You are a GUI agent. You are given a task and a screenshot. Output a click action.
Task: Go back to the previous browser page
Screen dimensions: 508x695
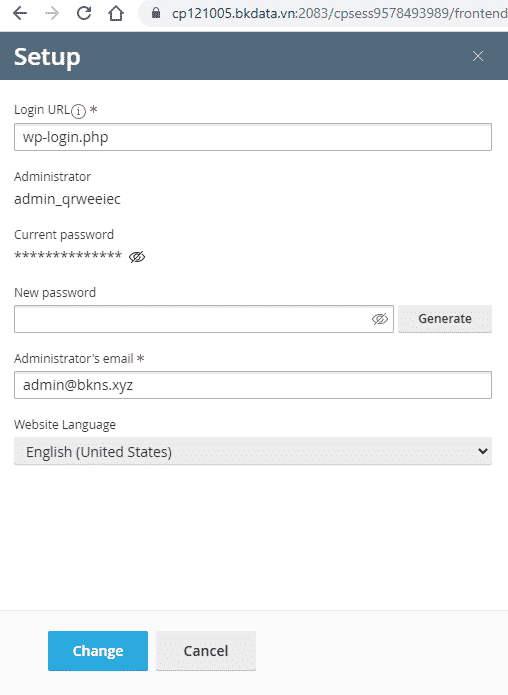[x=20, y=13]
